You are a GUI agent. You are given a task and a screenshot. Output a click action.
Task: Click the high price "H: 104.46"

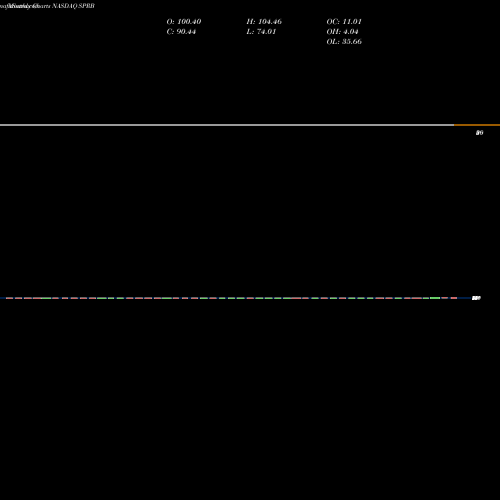tap(264, 22)
